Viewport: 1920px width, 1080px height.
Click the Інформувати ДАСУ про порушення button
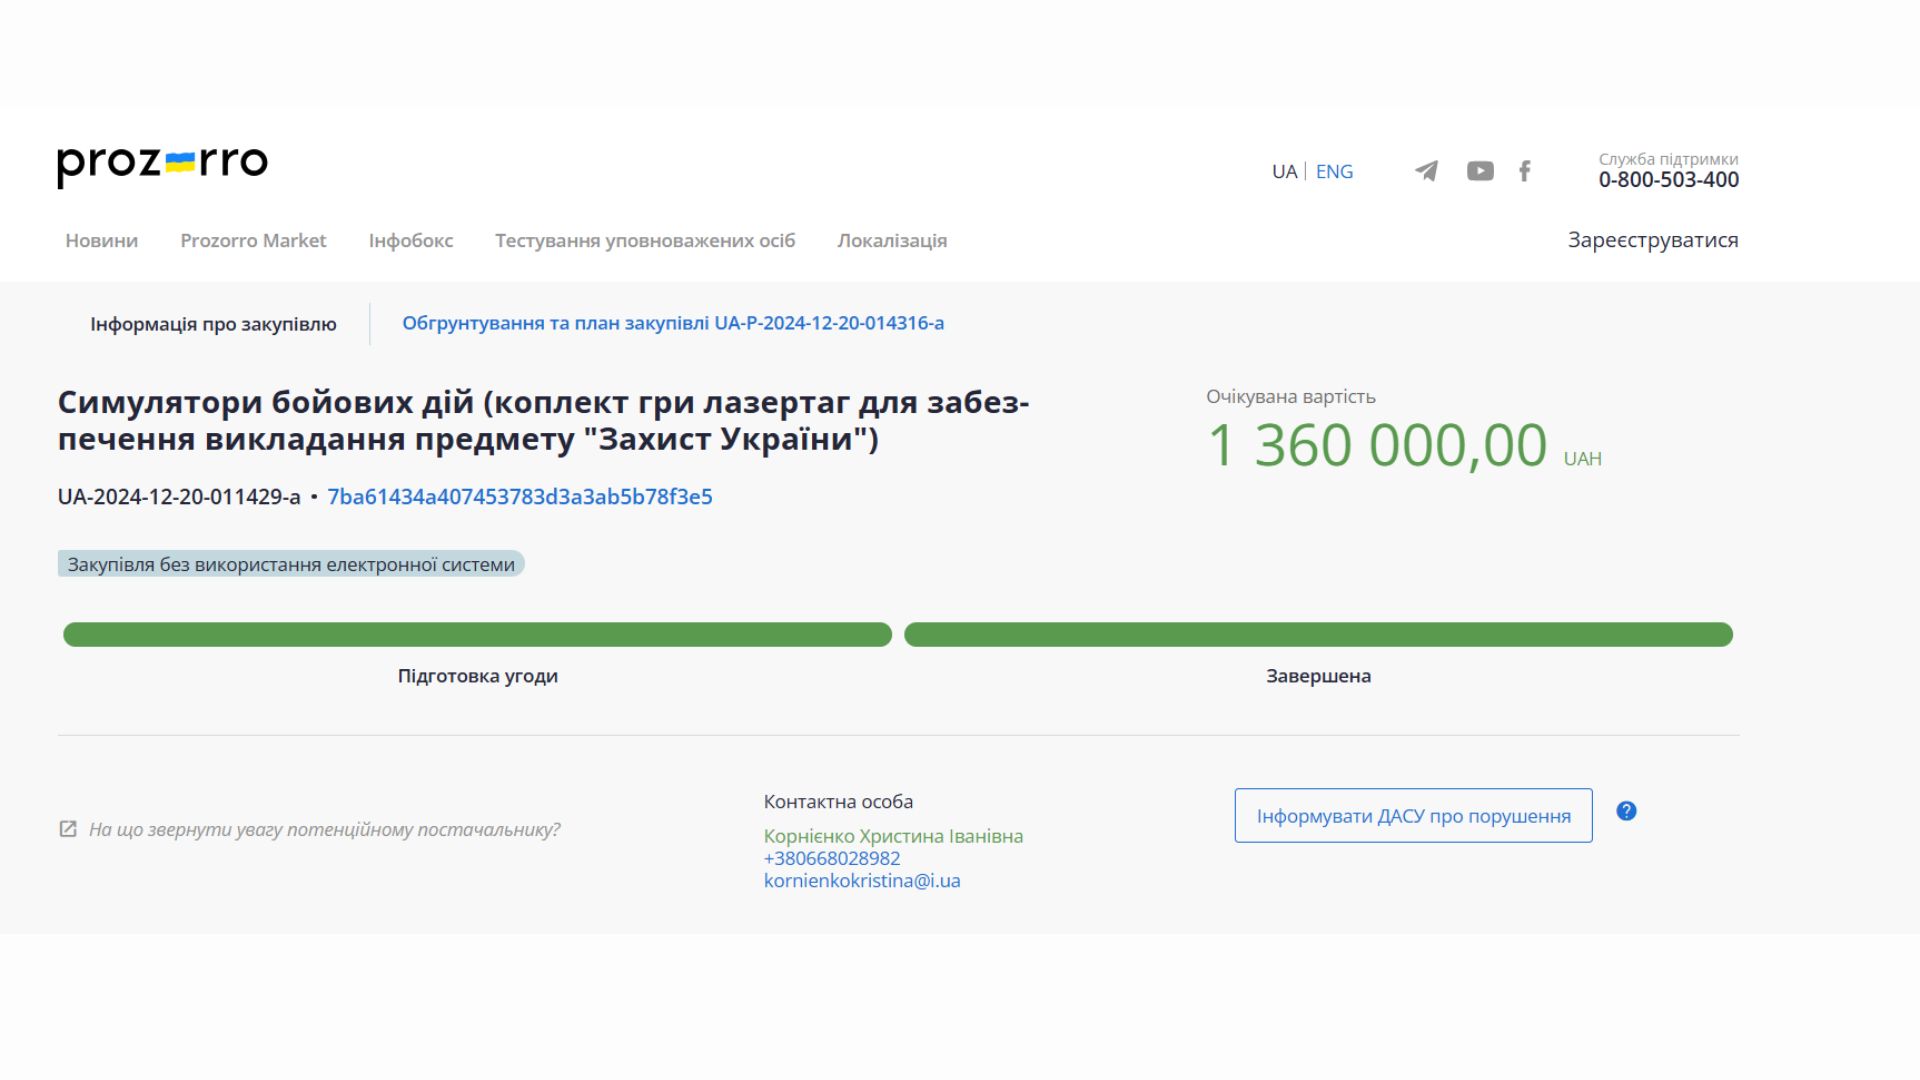1412,815
